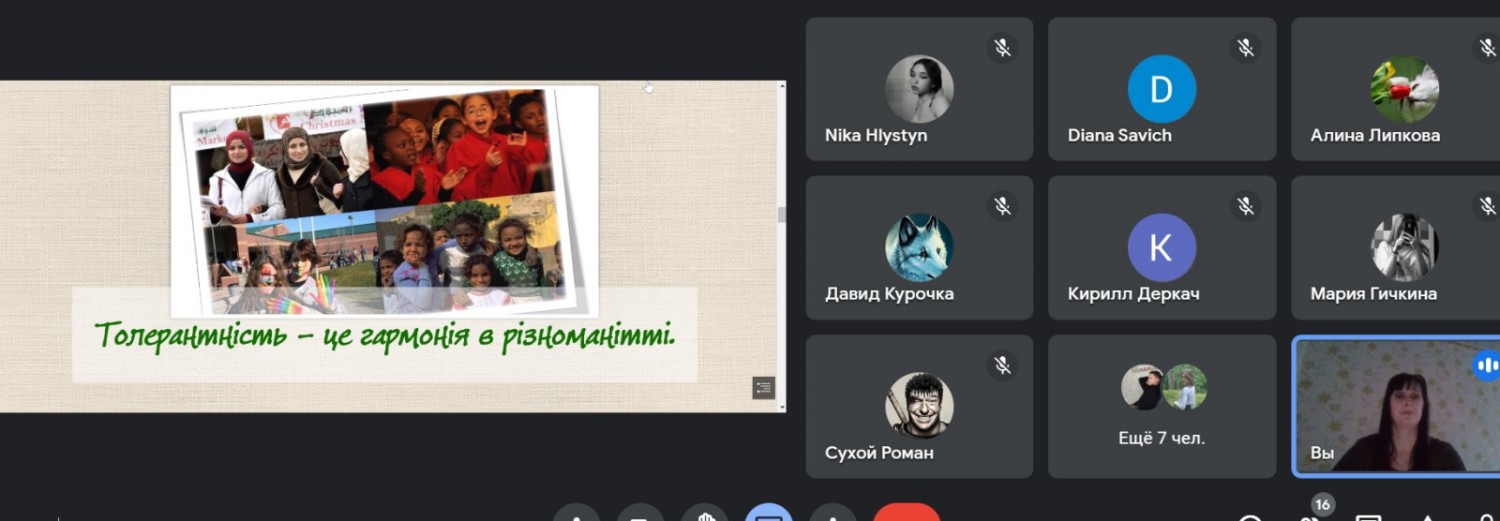
Task: Click Мария Гичкина's black-and-white avatar
Action: click(x=1404, y=248)
